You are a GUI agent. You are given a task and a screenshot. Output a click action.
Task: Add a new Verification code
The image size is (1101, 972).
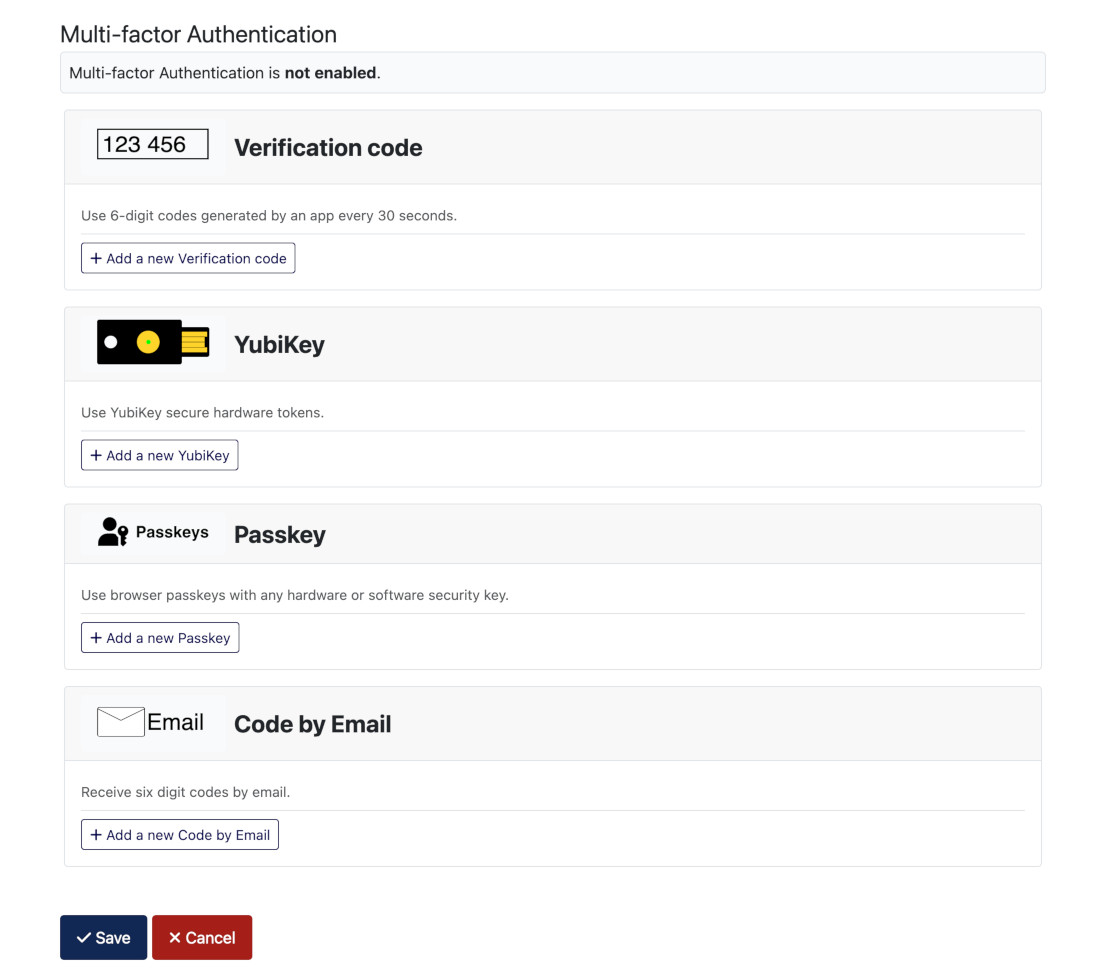point(188,258)
